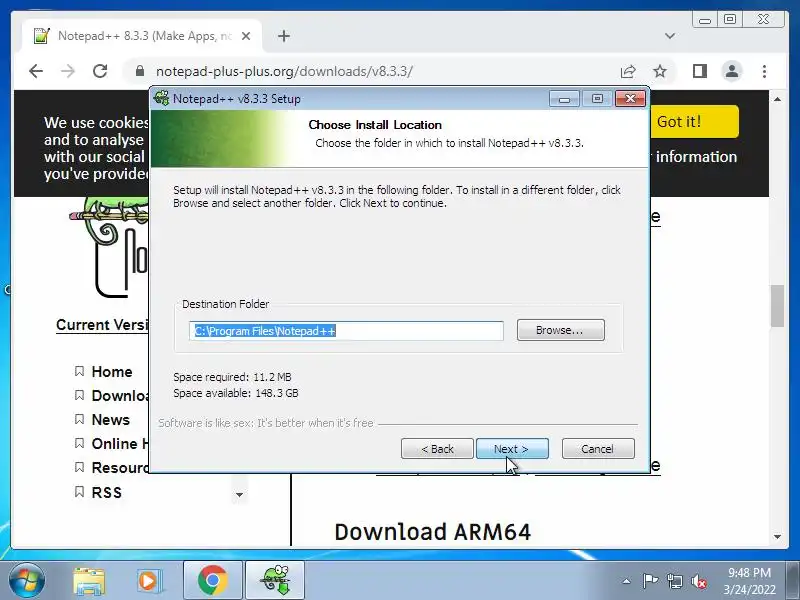
Task: Open the News sidebar link
Action: pos(111,420)
